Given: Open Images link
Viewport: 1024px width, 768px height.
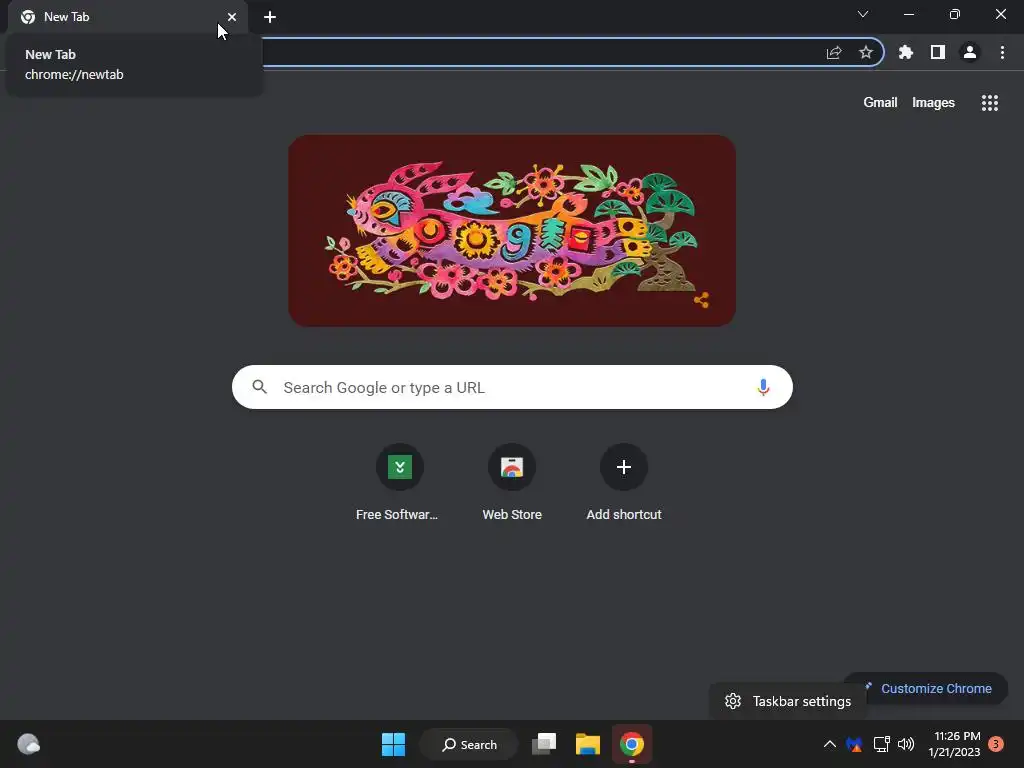Looking at the screenshot, I should click(x=933, y=103).
